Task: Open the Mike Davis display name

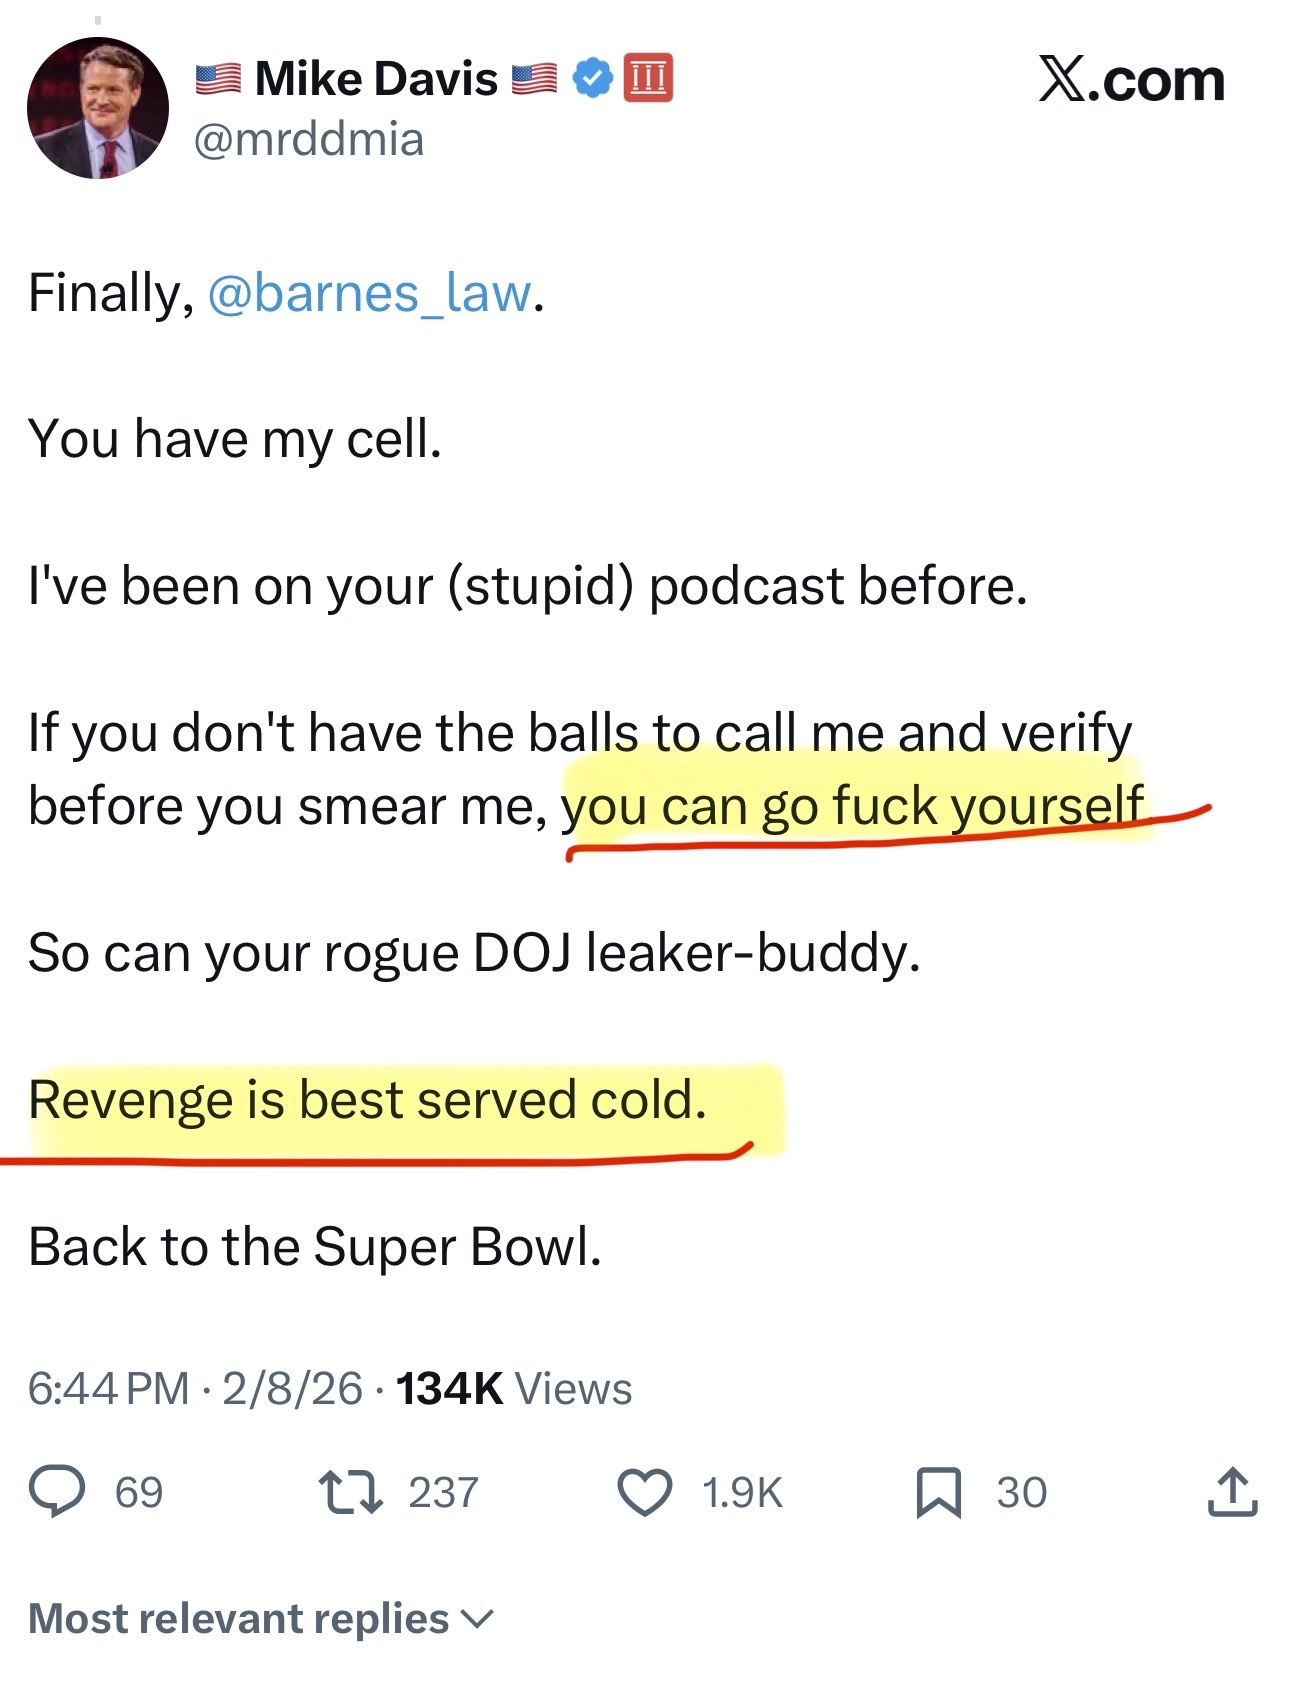Action: click(376, 79)
